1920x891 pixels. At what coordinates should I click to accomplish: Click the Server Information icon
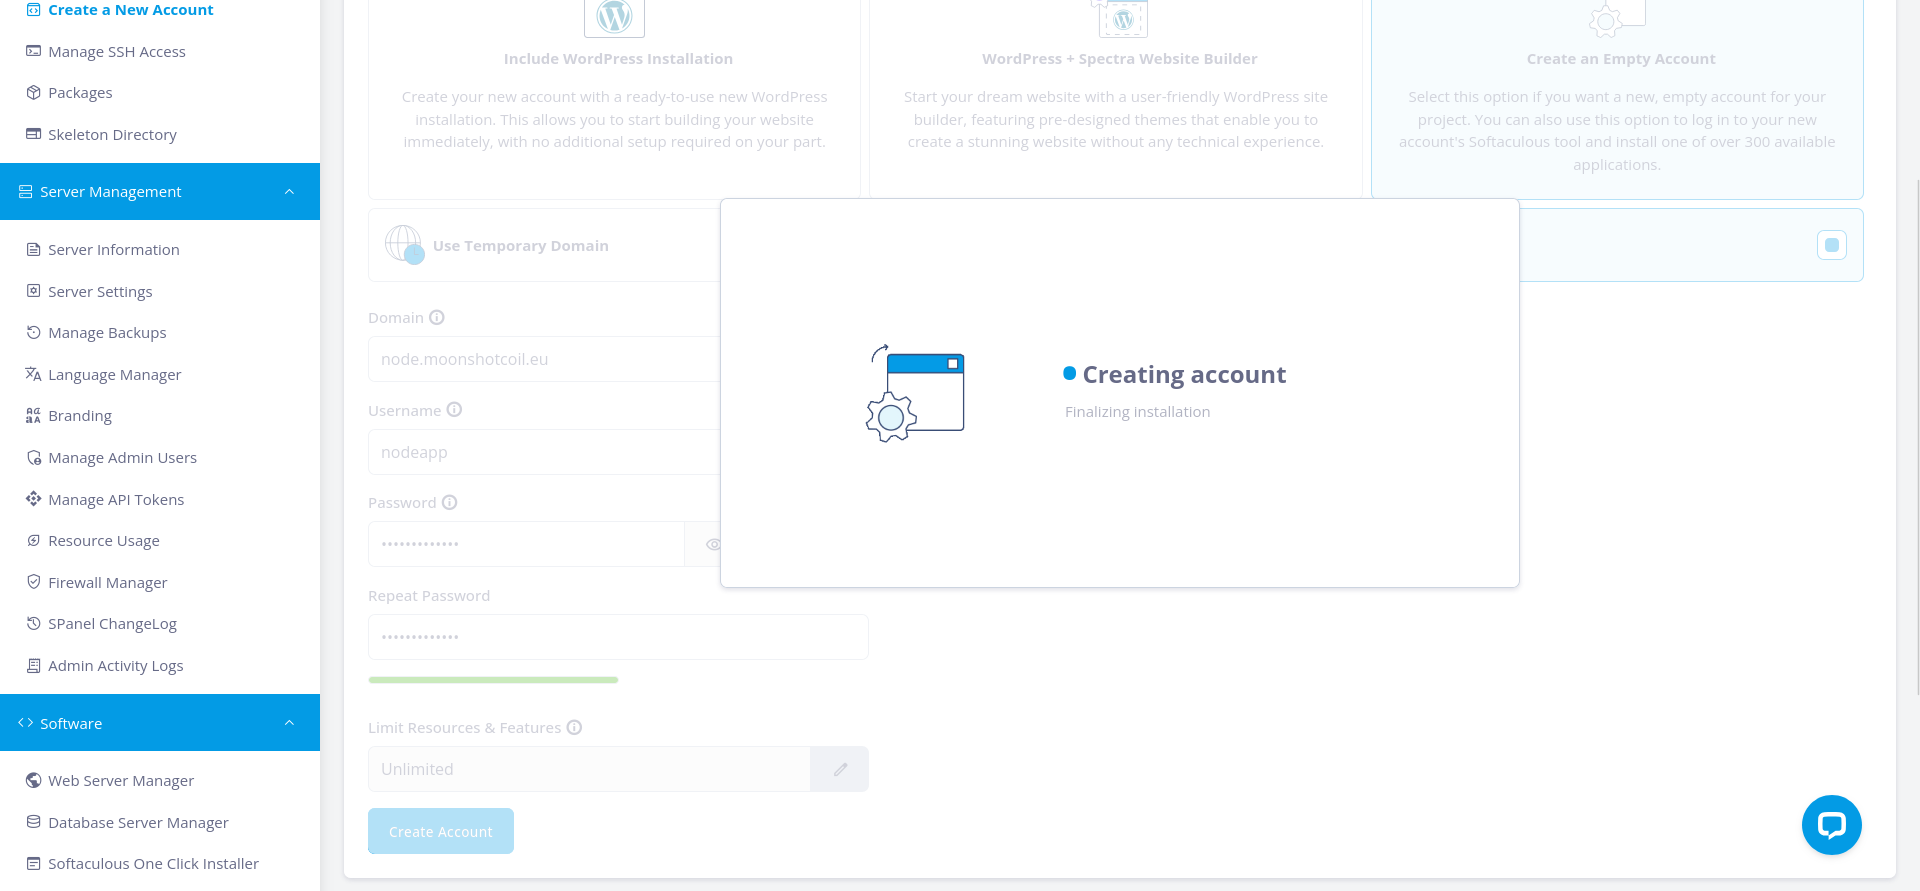coord(33,249)
